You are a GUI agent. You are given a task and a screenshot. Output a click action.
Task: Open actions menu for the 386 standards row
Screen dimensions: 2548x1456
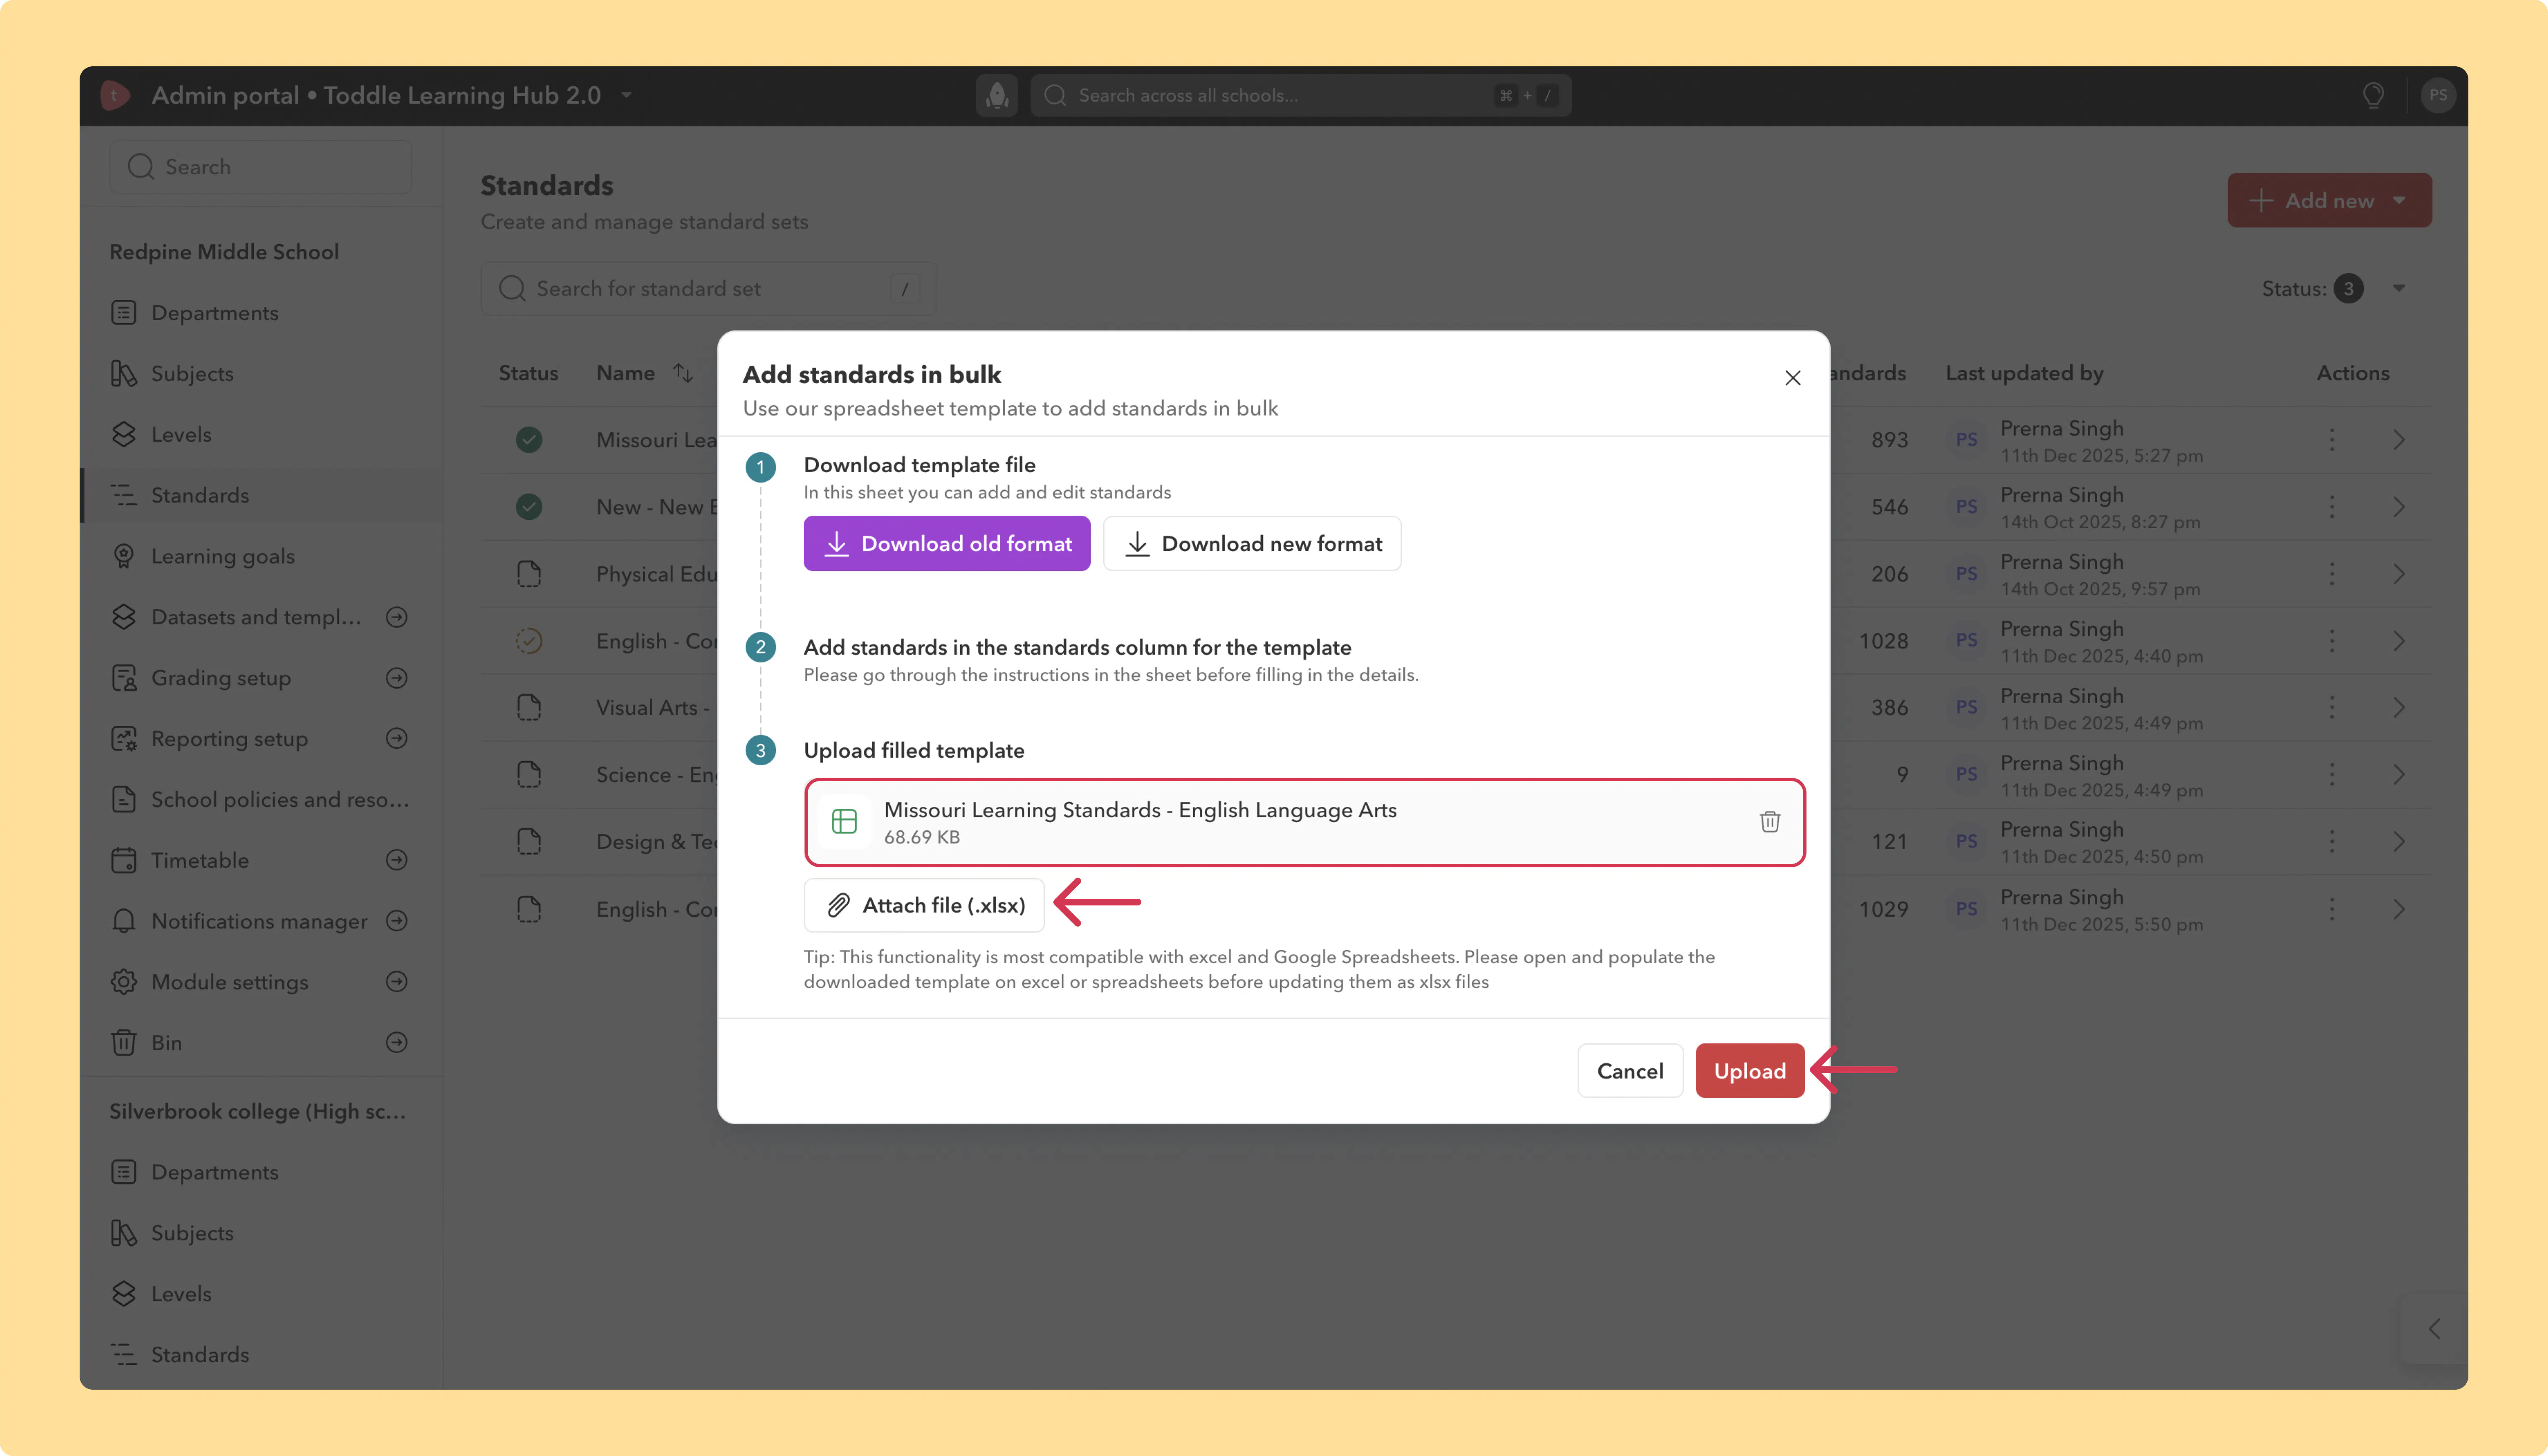click(2331, 708)
